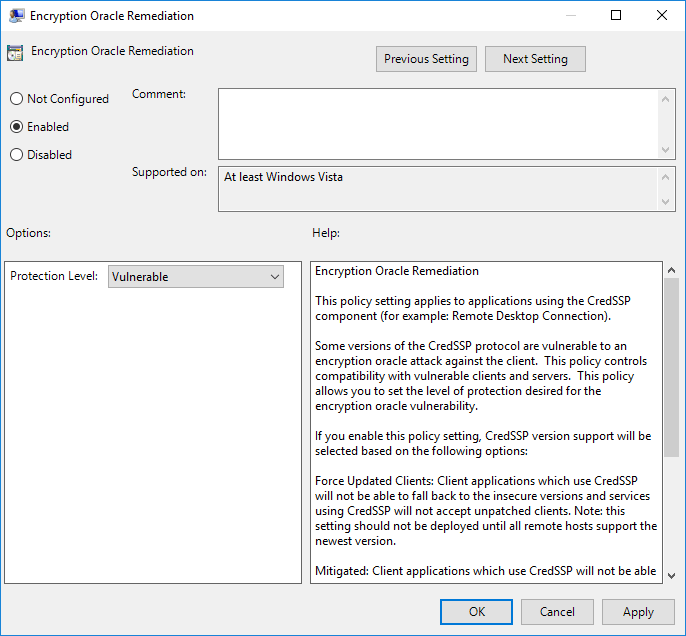Choose the Enabled radio option
The height and width of the screenshot is (636, 686).
click(16, 127)
